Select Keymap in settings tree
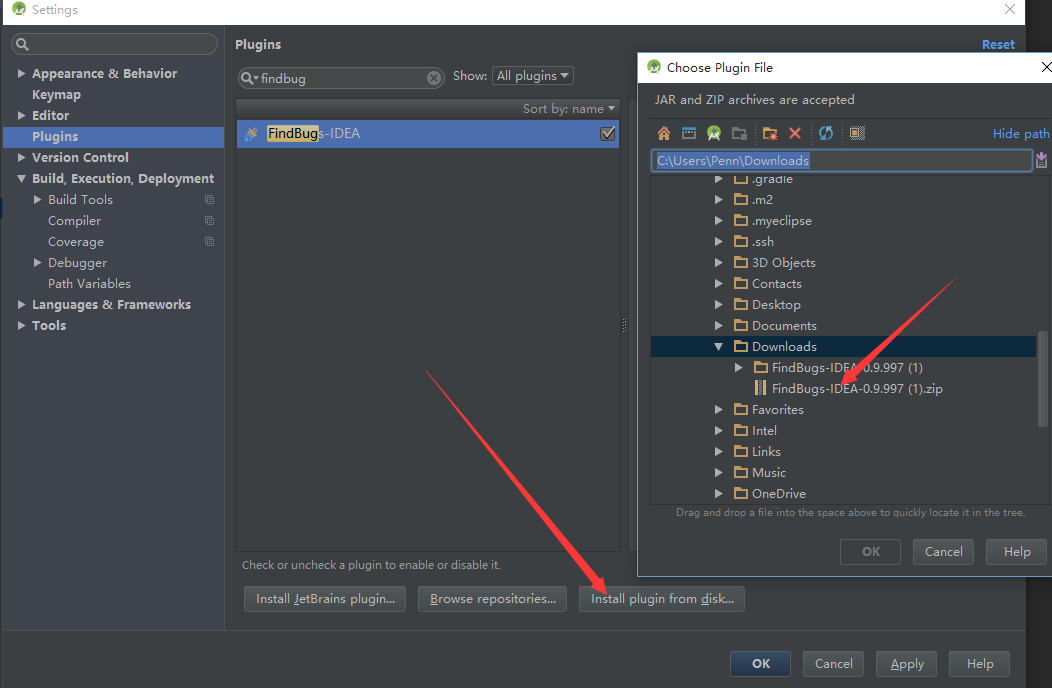 click(56, 95)
